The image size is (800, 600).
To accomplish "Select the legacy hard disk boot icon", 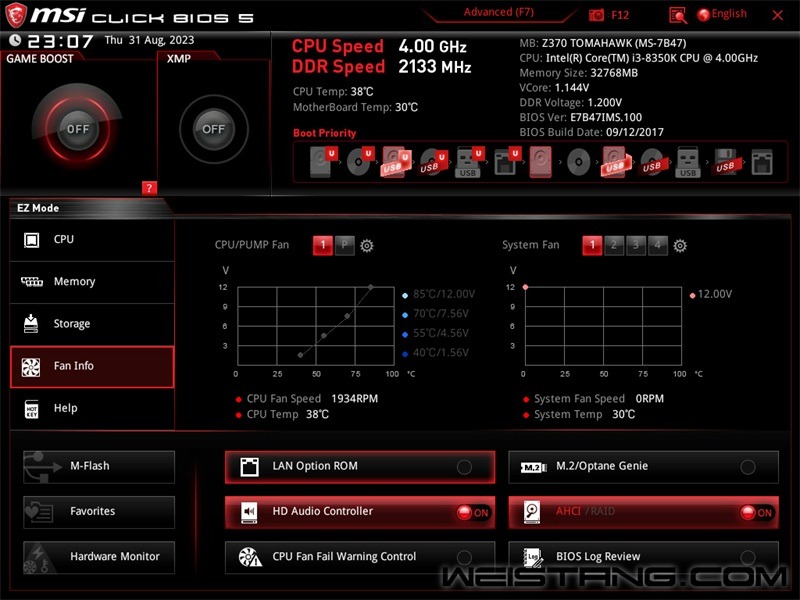I will point(540,162).
